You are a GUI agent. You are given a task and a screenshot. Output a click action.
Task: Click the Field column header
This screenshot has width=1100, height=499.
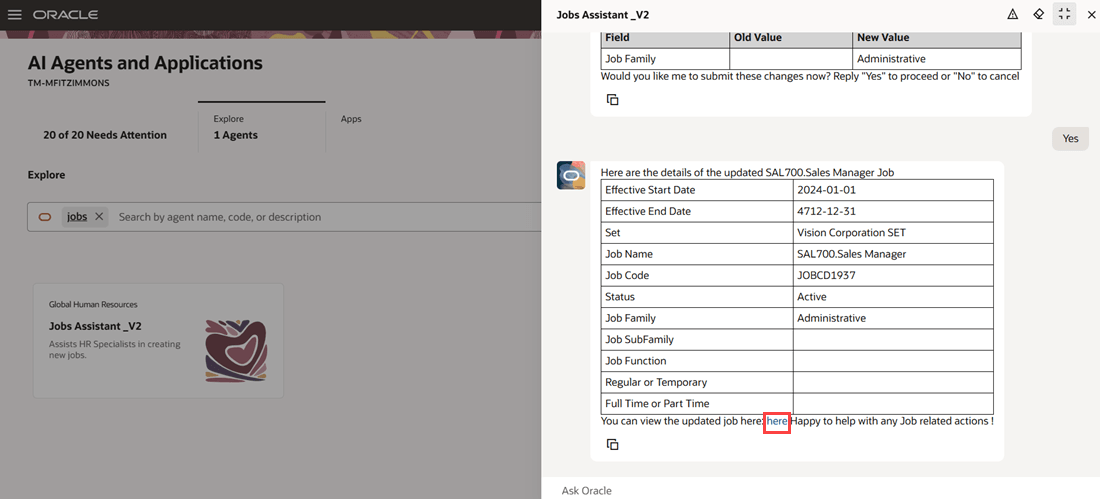(665, 38)
